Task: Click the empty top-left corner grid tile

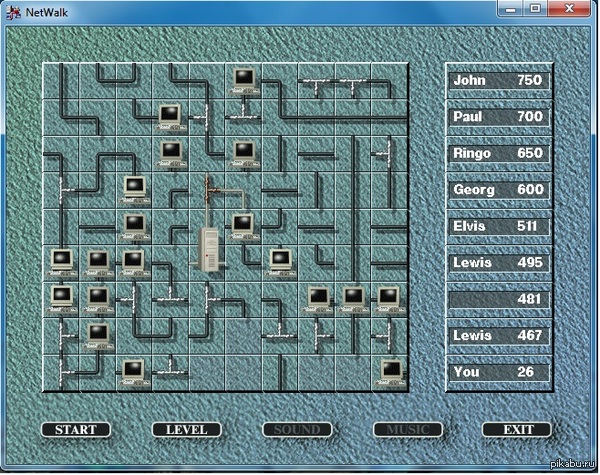Action: (60, 79)
